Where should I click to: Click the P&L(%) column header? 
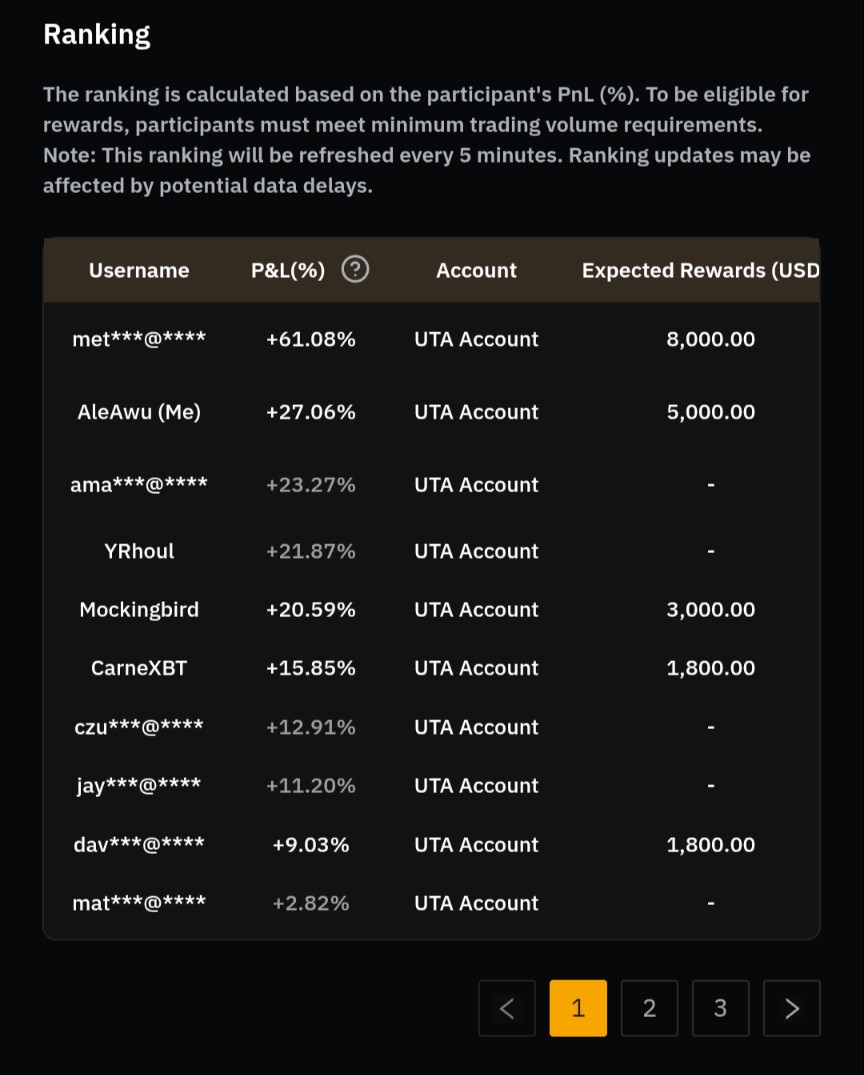pyautogui.click(x=288, y=270)
